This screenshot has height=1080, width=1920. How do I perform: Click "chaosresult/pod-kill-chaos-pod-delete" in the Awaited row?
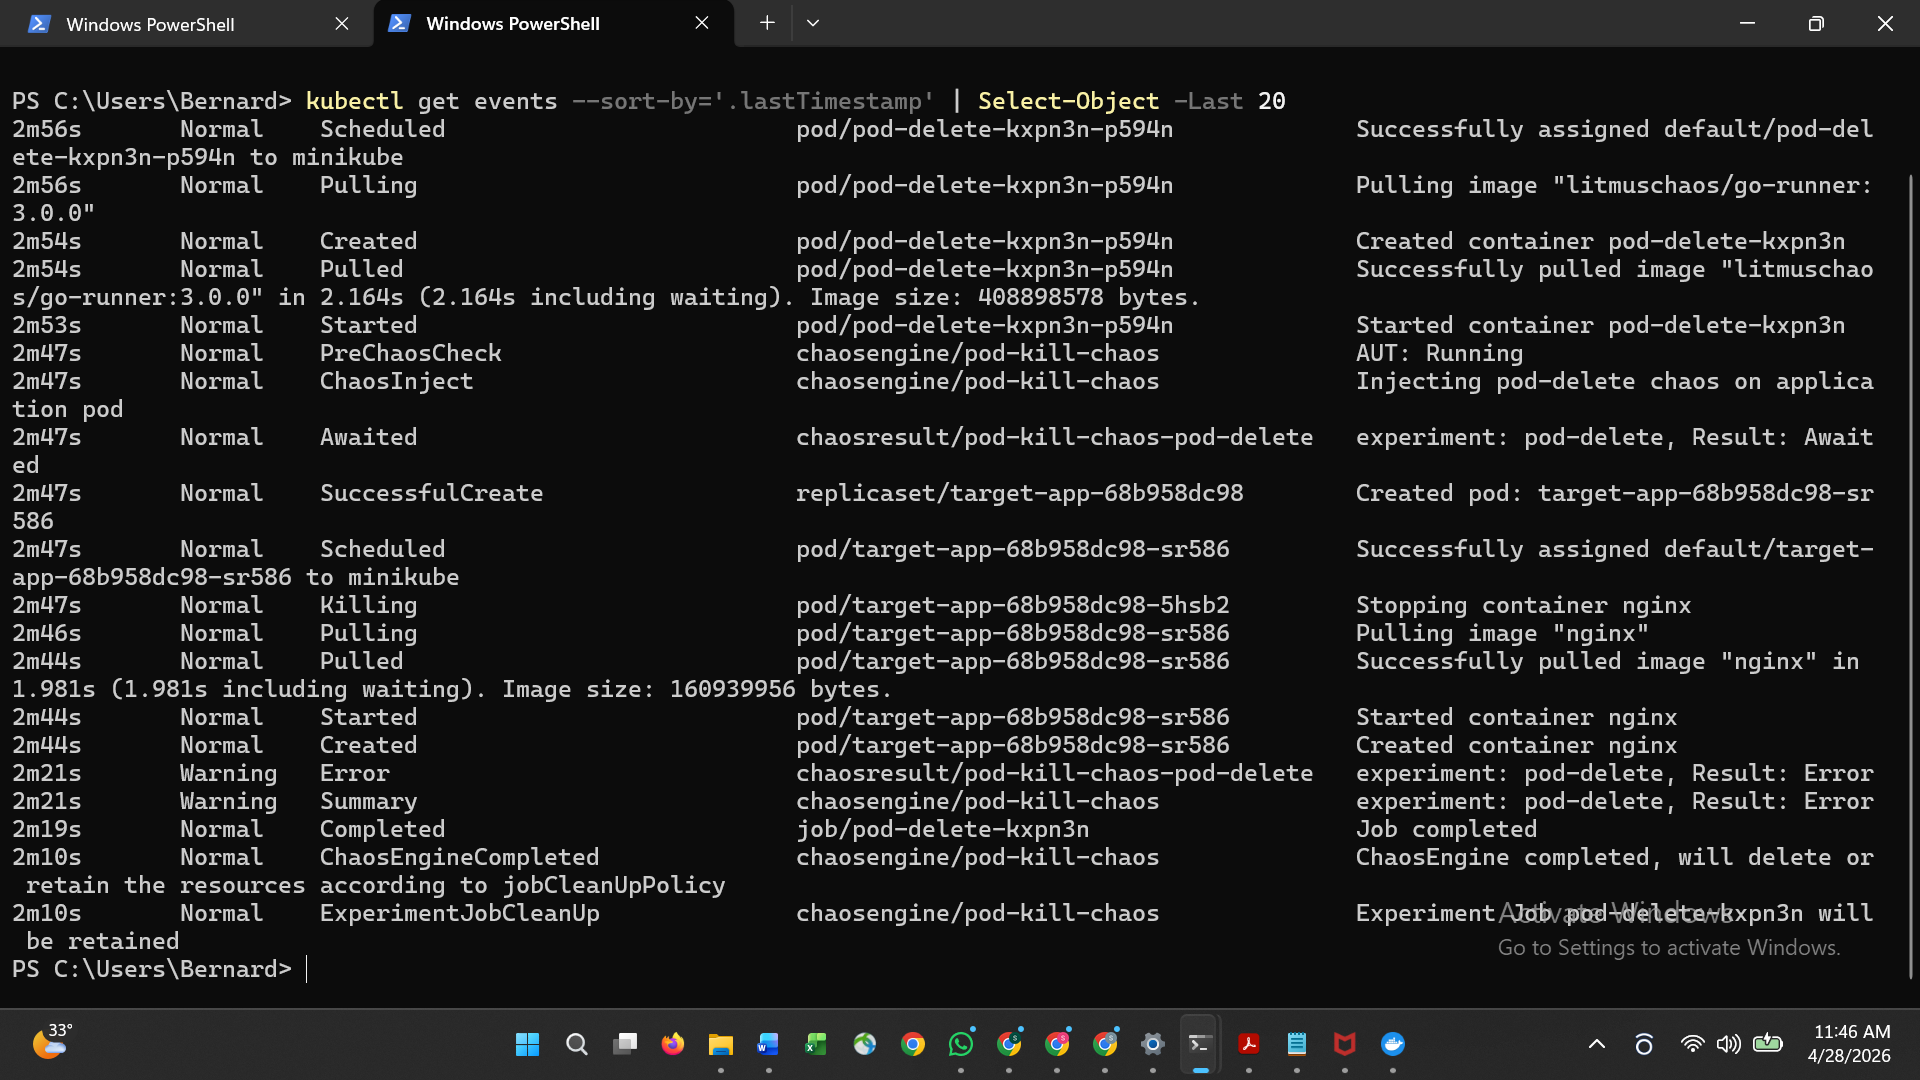coord(1055,437)
